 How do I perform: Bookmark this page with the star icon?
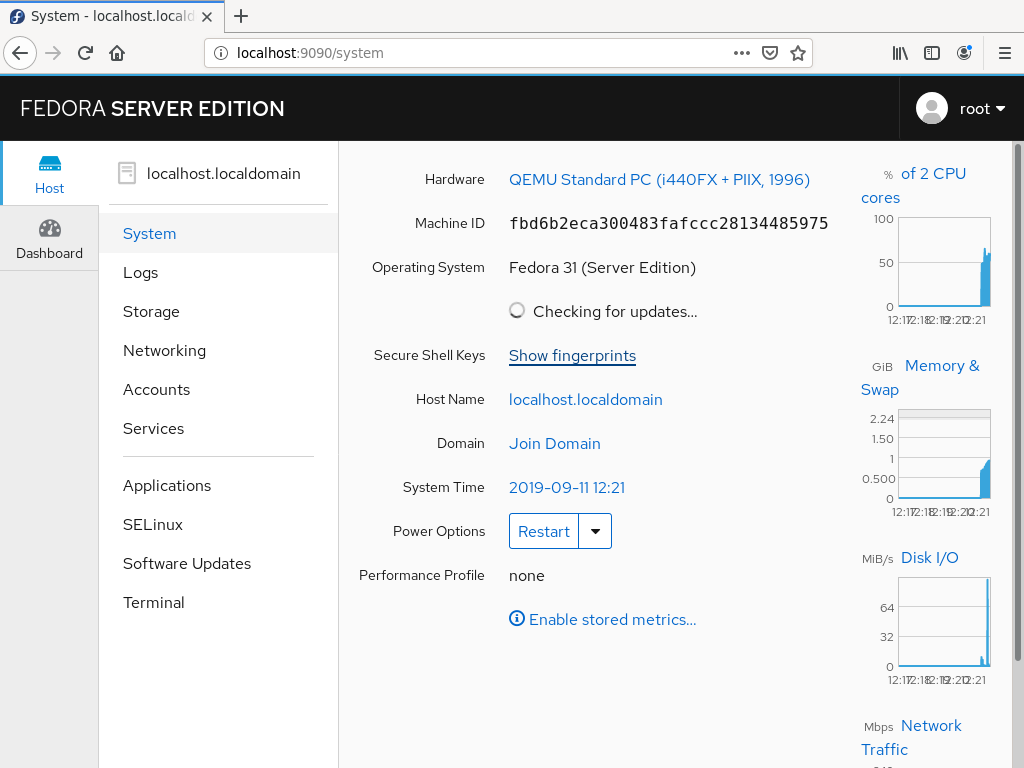(x=797, y=53)
